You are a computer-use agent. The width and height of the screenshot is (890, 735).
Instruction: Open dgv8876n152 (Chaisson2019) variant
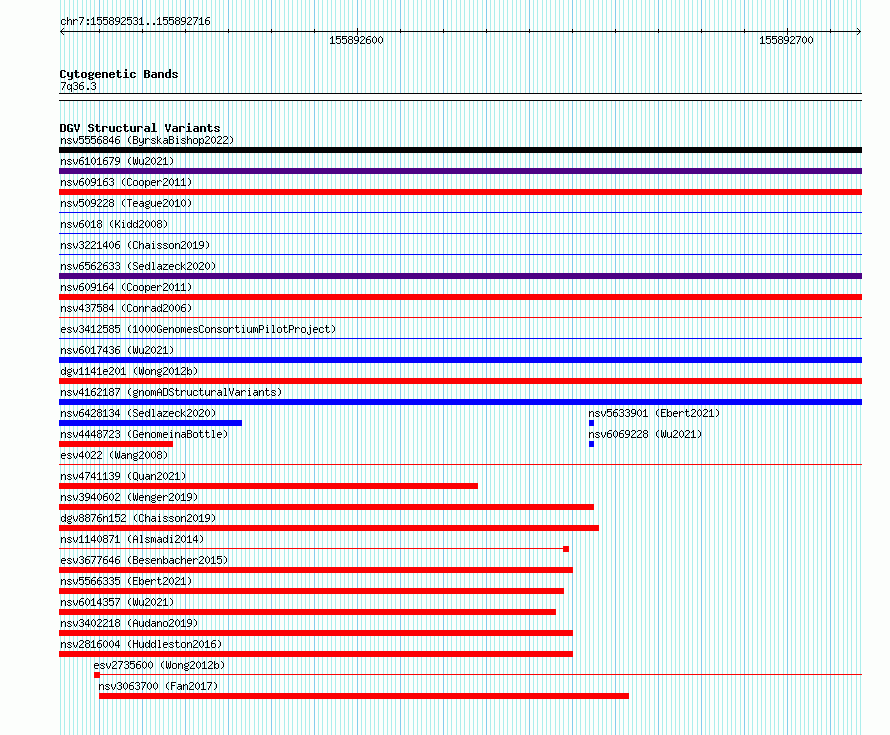138,518
